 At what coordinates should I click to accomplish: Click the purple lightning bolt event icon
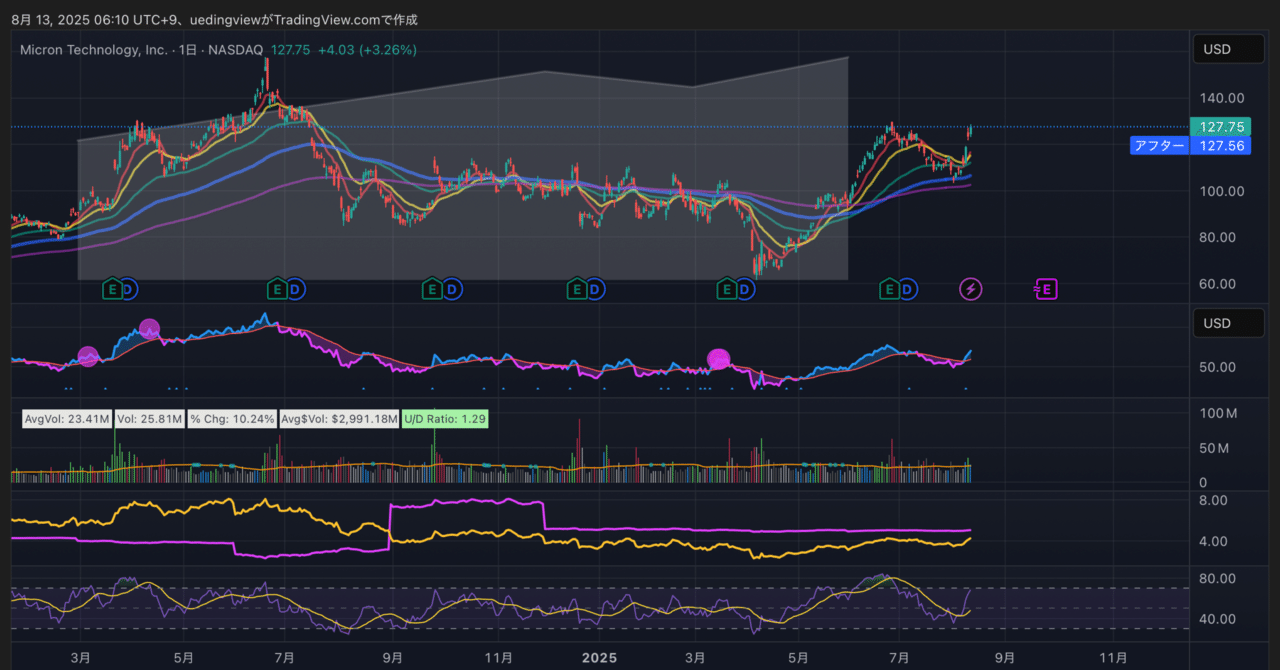click(970, 290)
